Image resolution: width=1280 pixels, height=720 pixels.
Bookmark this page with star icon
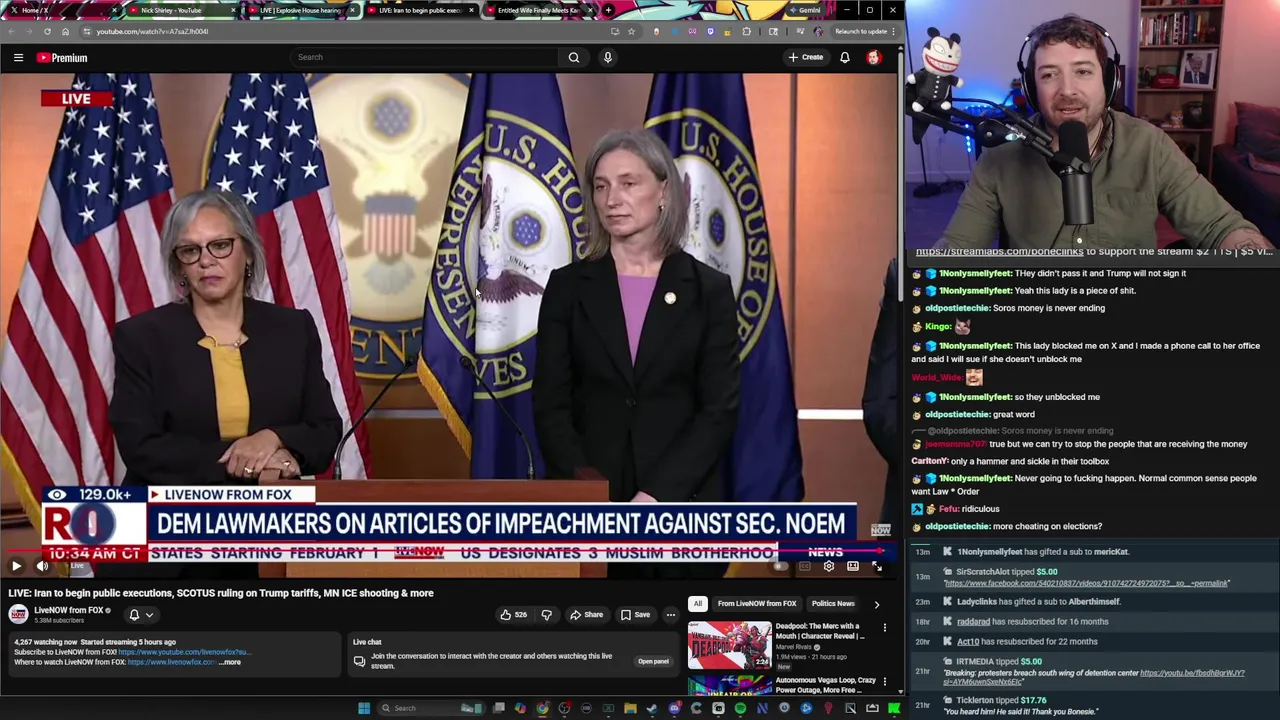click(631, 31)
